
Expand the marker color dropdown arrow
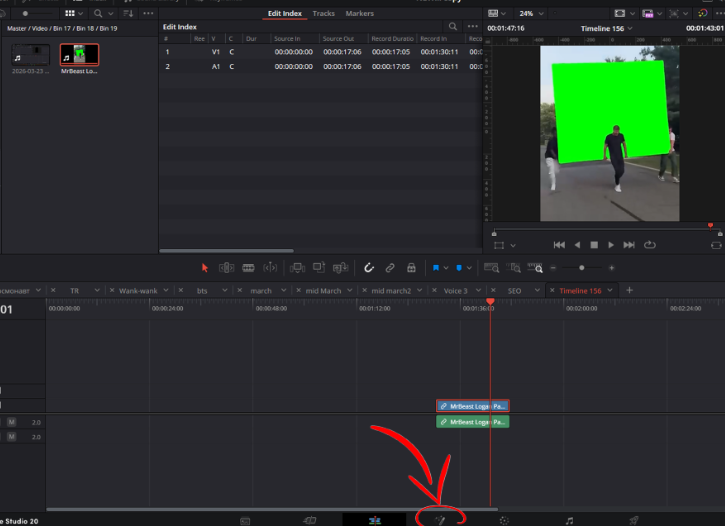pyautogui.click(x=469, y=268)
